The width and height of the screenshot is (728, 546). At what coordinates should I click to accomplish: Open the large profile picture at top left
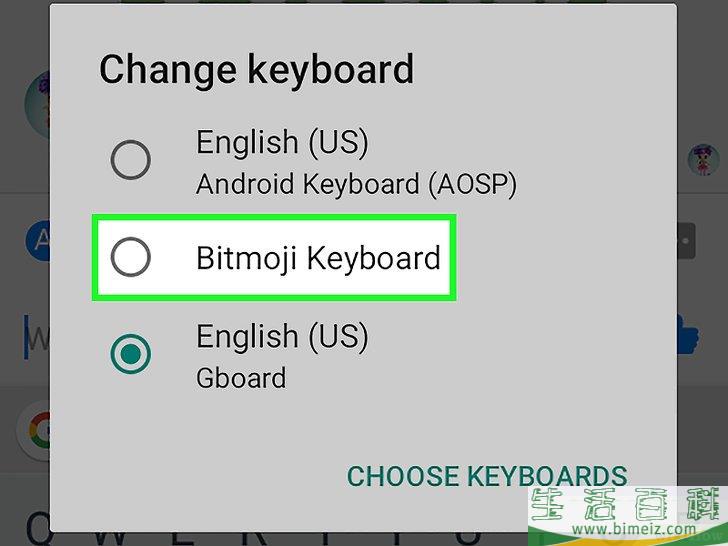[38, 105]
